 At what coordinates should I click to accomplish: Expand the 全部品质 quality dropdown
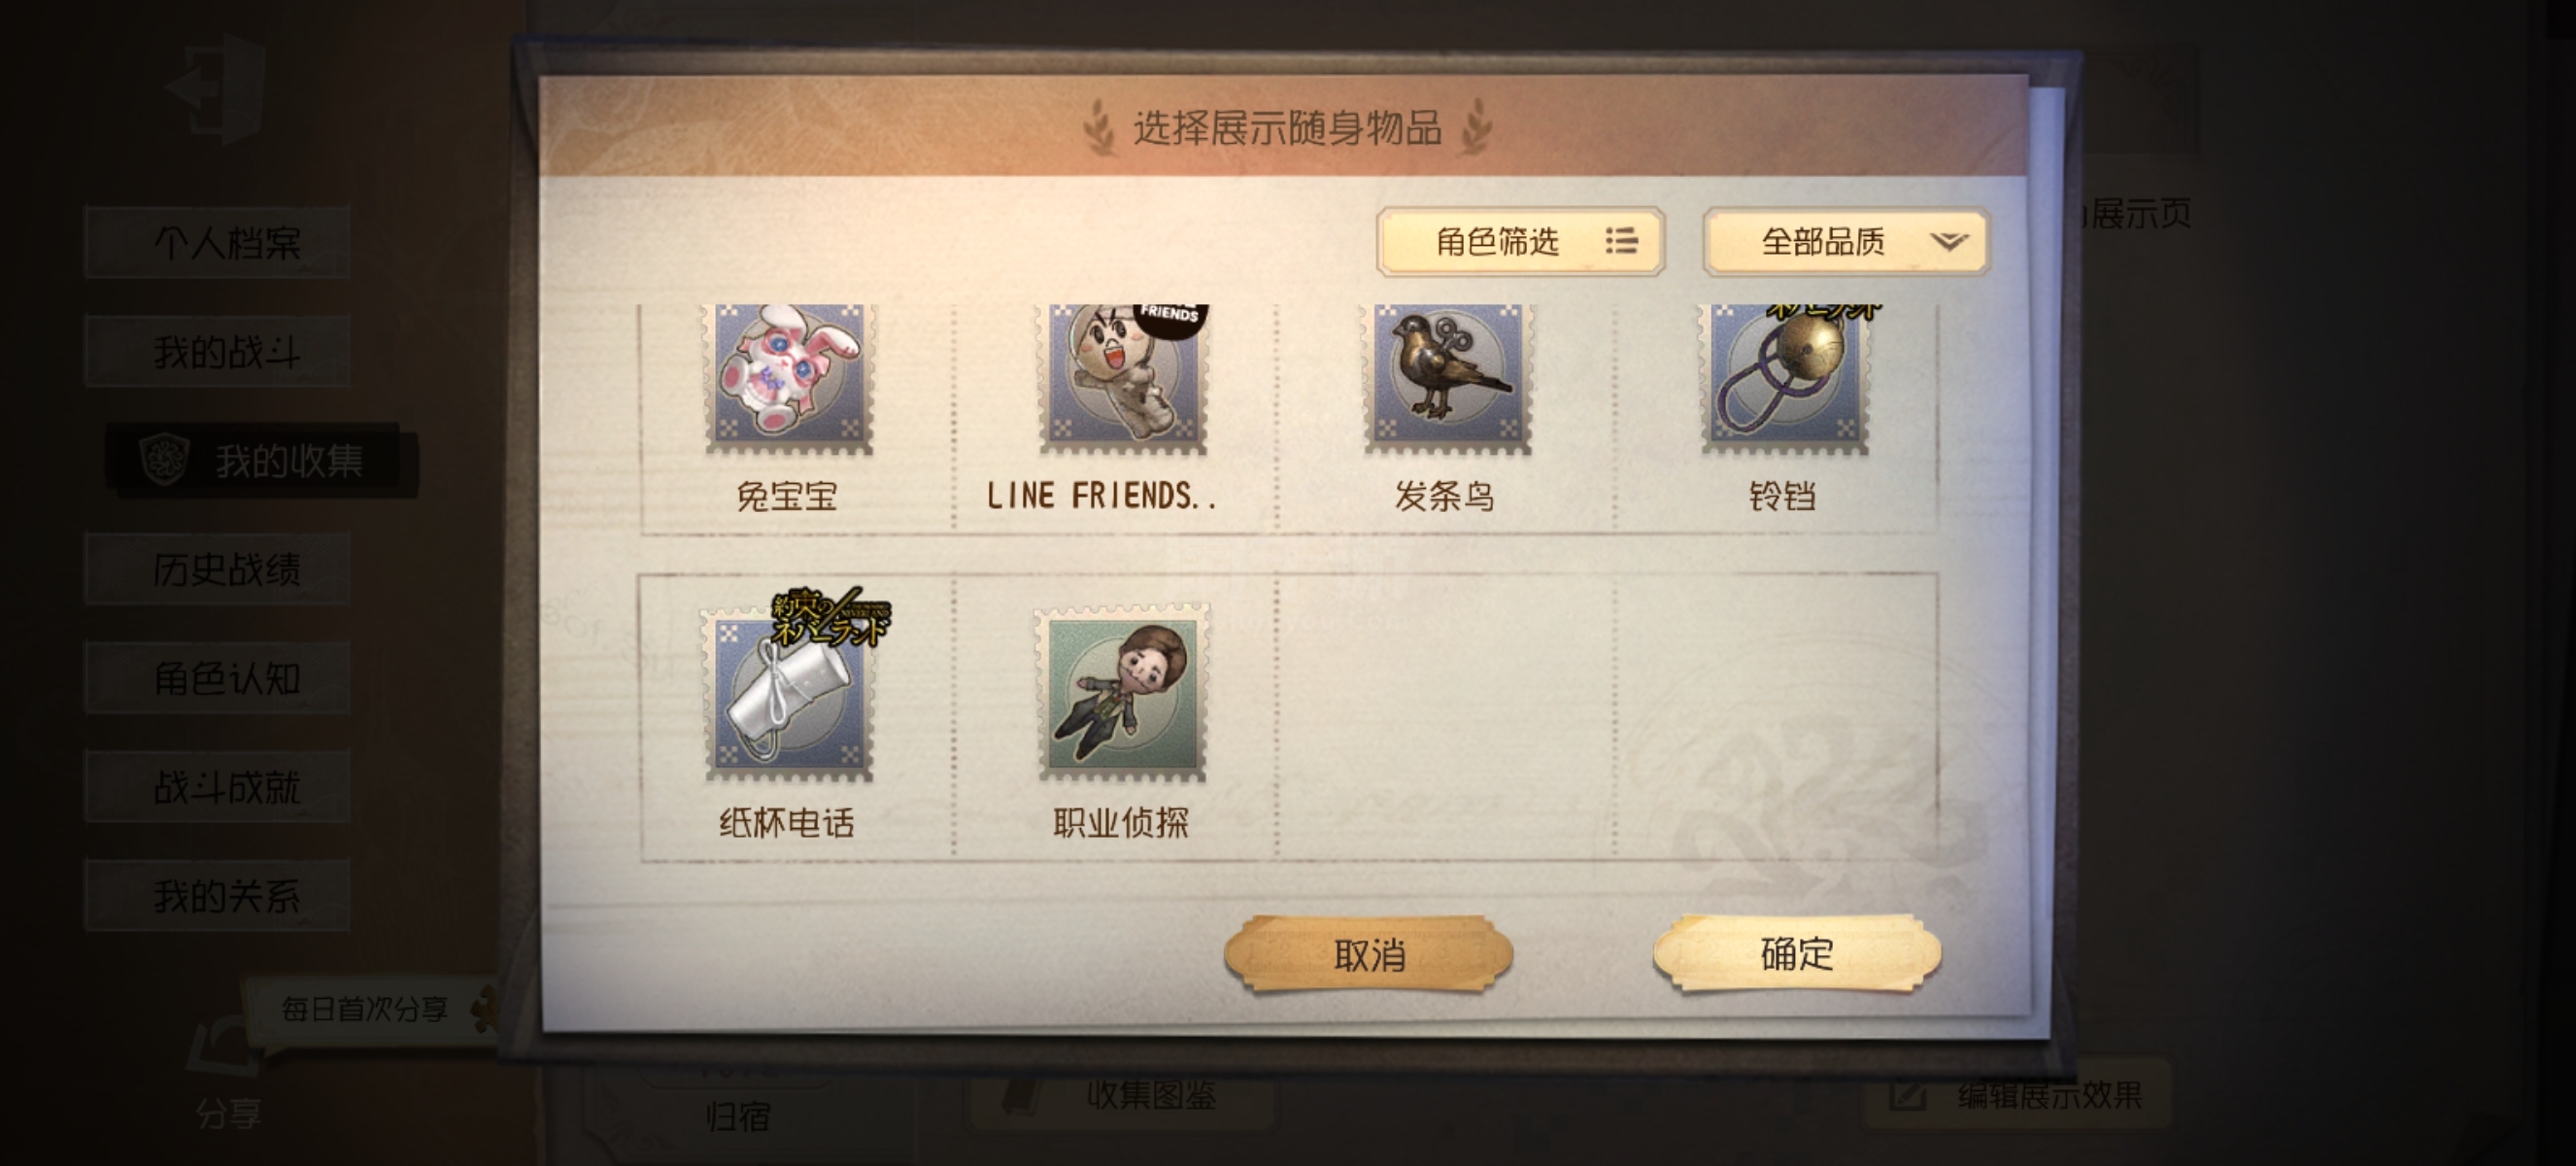click(x=1847, y=241)
